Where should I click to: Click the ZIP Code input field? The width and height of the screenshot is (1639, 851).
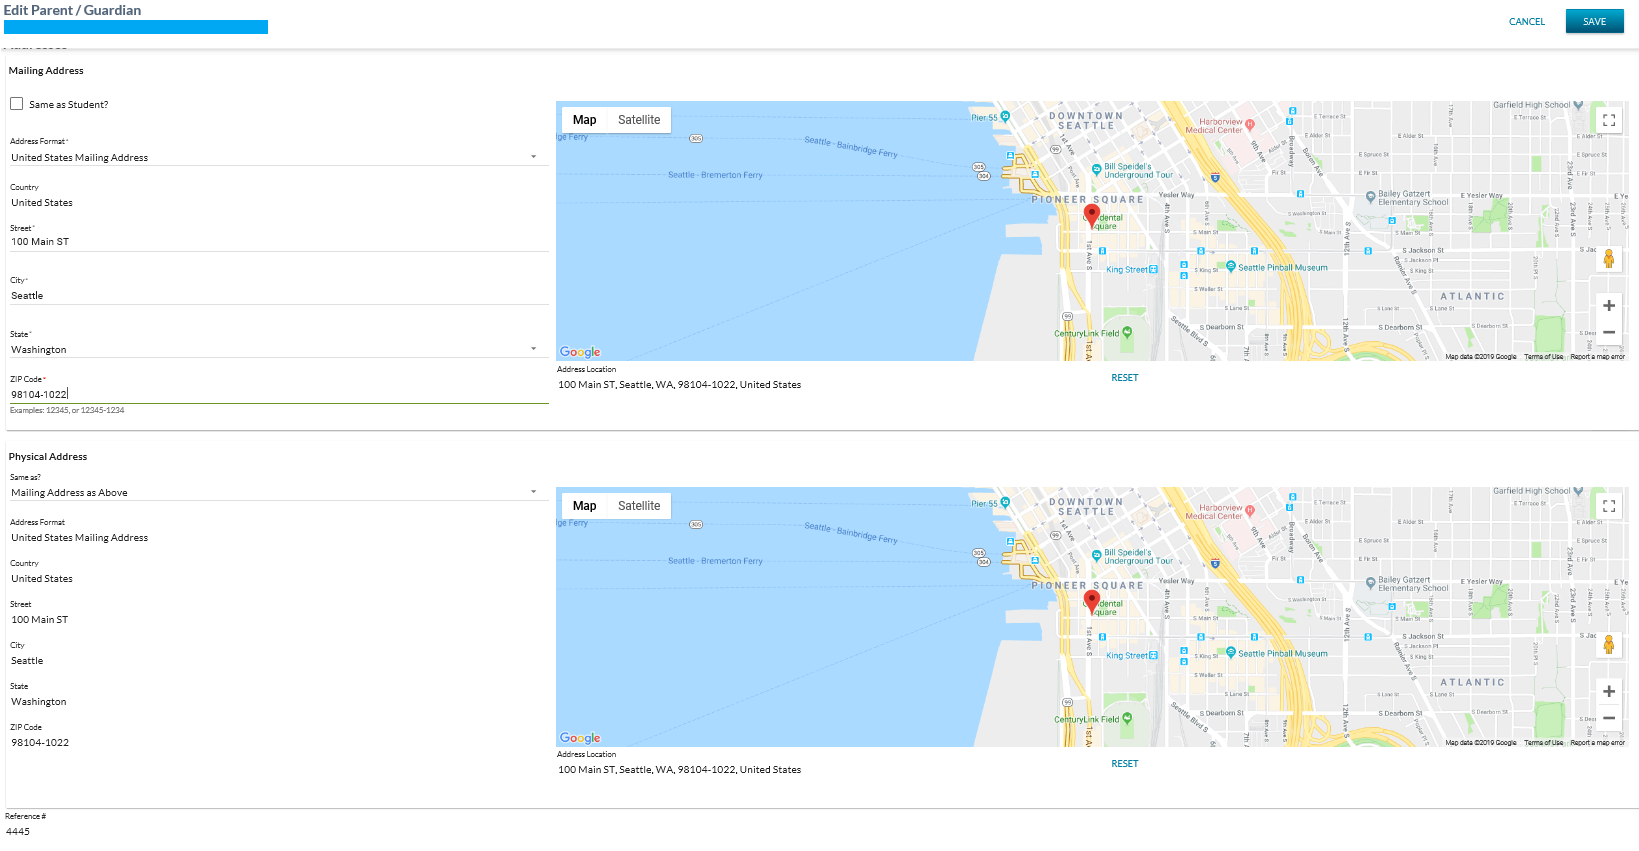coord(278,394)
